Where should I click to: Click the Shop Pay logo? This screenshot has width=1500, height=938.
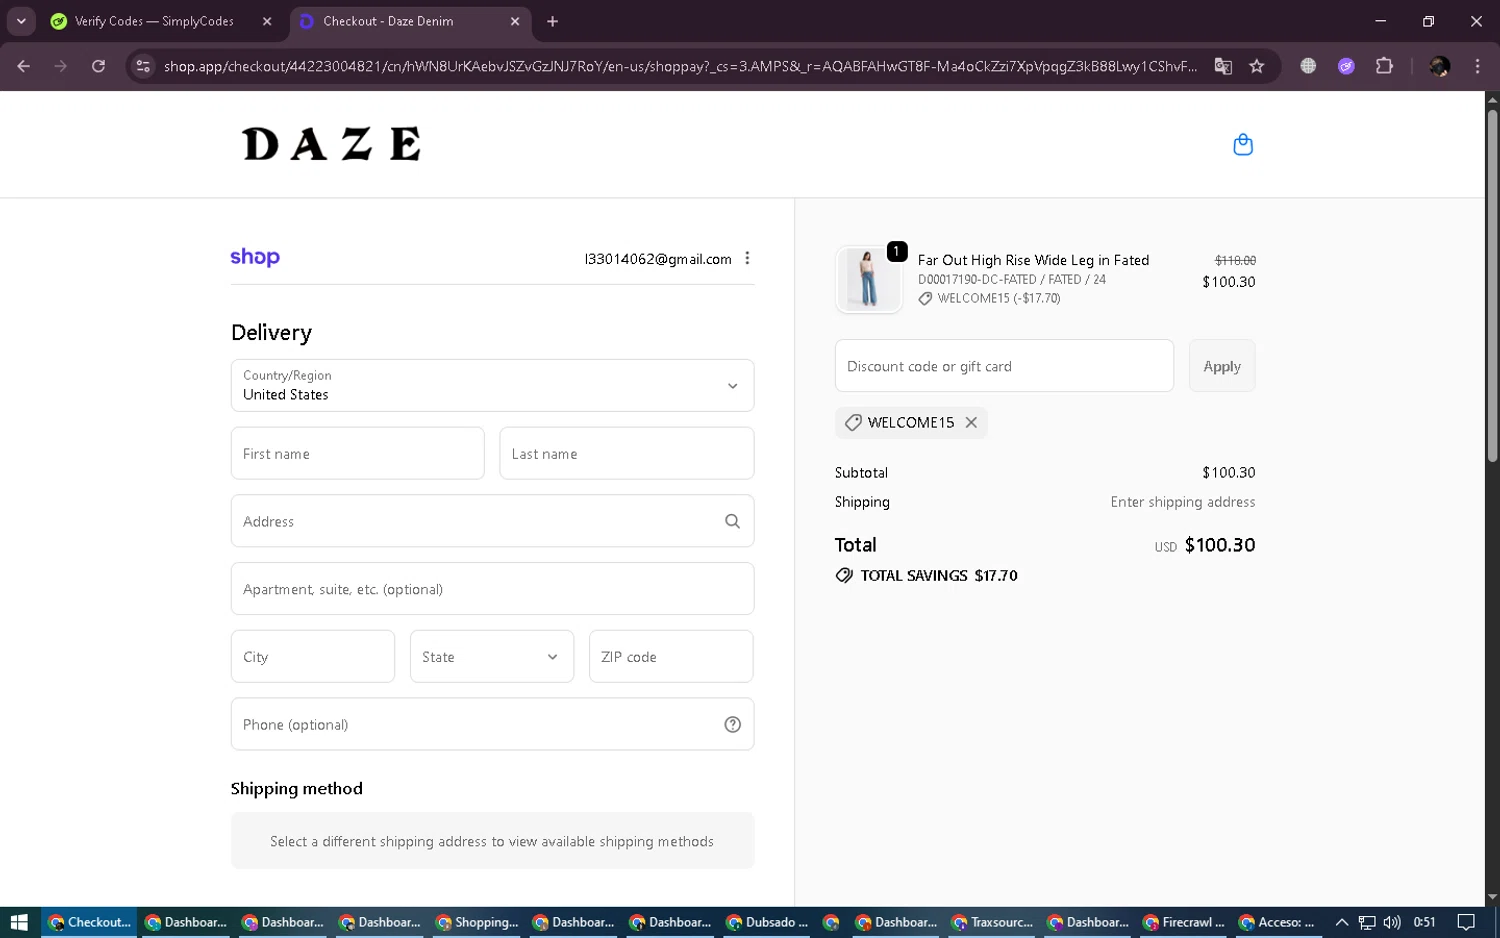coord(255,257)
